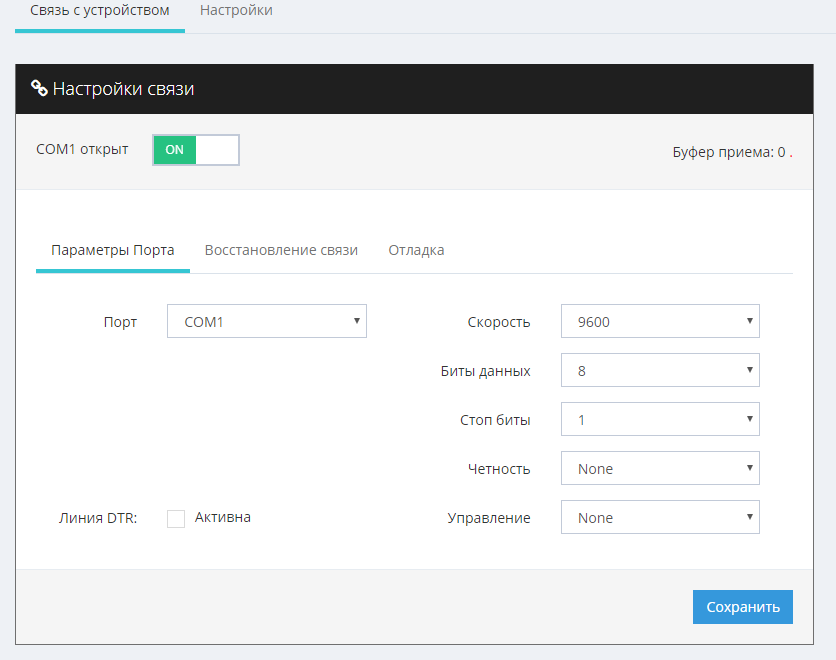
Task: Select the Параметры Порта tab
Action: [x=113, y=250]
